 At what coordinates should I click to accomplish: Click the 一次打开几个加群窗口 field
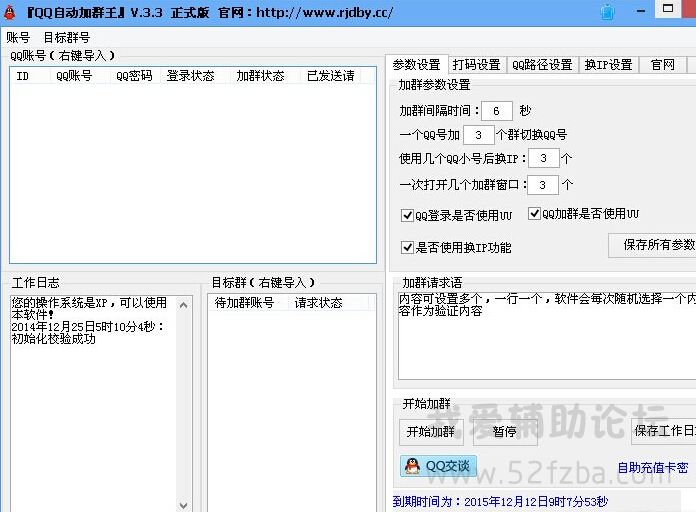pos(542,185)
